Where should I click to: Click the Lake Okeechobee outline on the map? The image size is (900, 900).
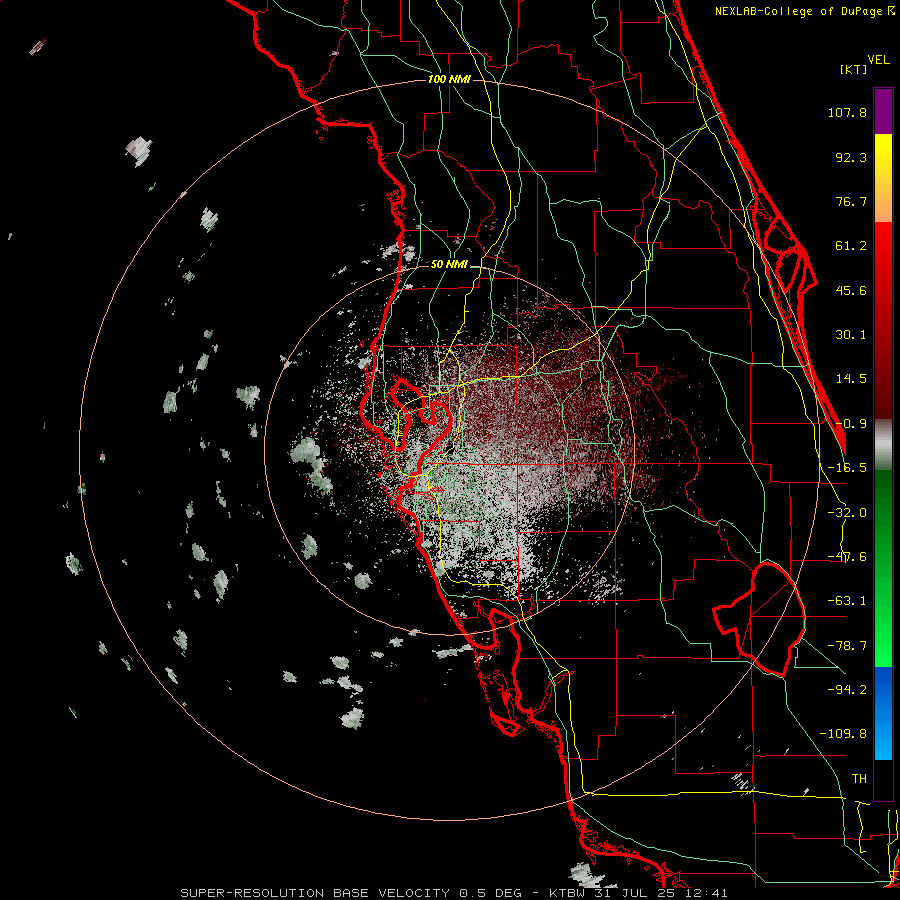click(x=759, y=619)
